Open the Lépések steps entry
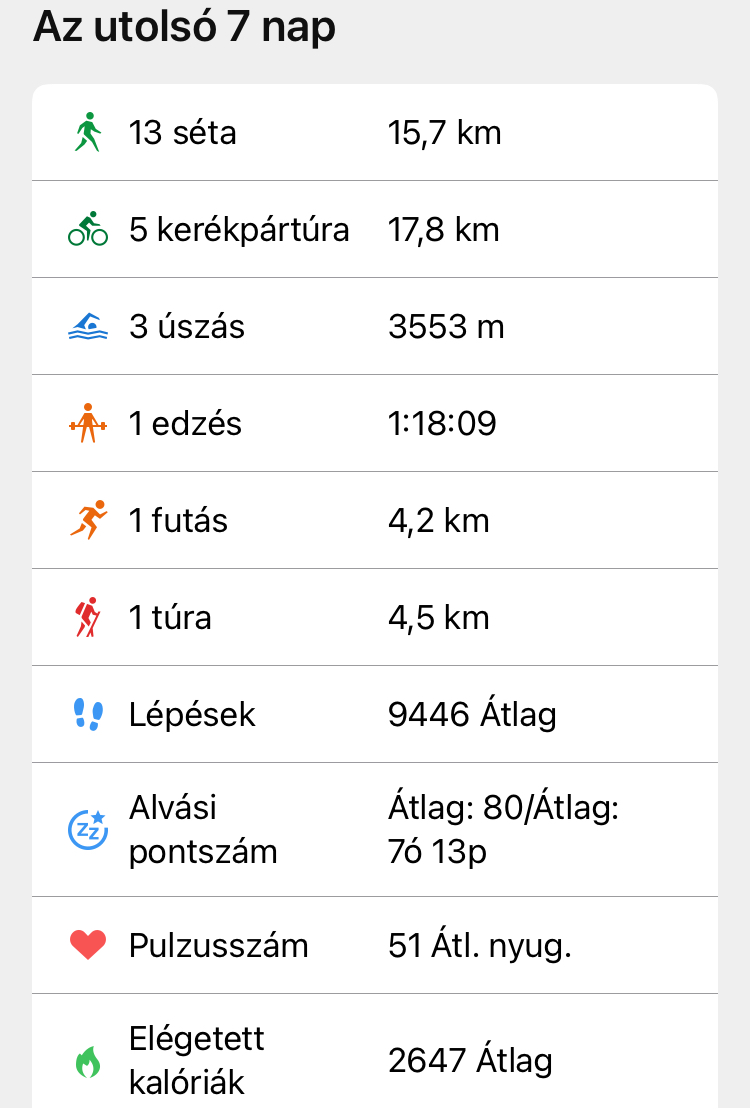Viewport: 750px width, 1118px height. click(x=192, y=715)
